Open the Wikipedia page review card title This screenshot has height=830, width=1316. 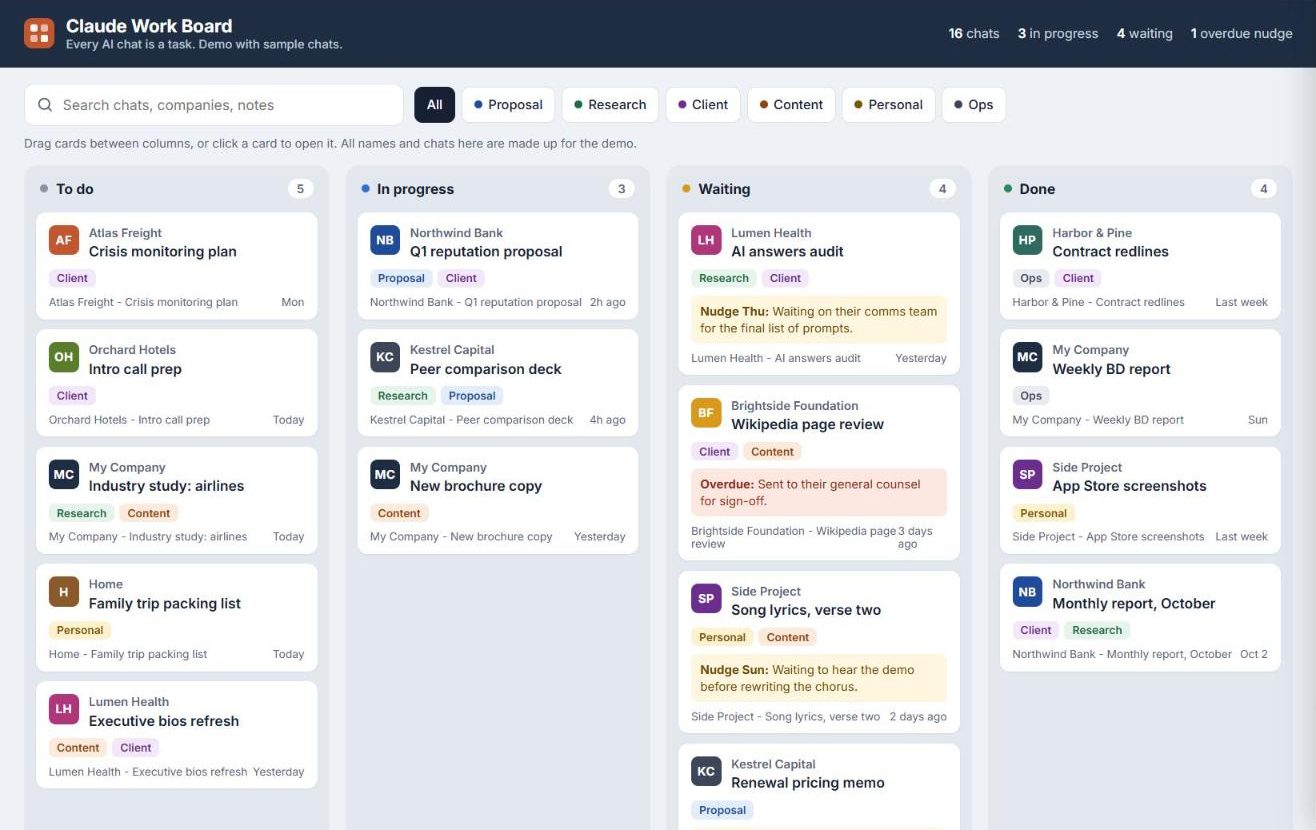click(x=807, y=424)
